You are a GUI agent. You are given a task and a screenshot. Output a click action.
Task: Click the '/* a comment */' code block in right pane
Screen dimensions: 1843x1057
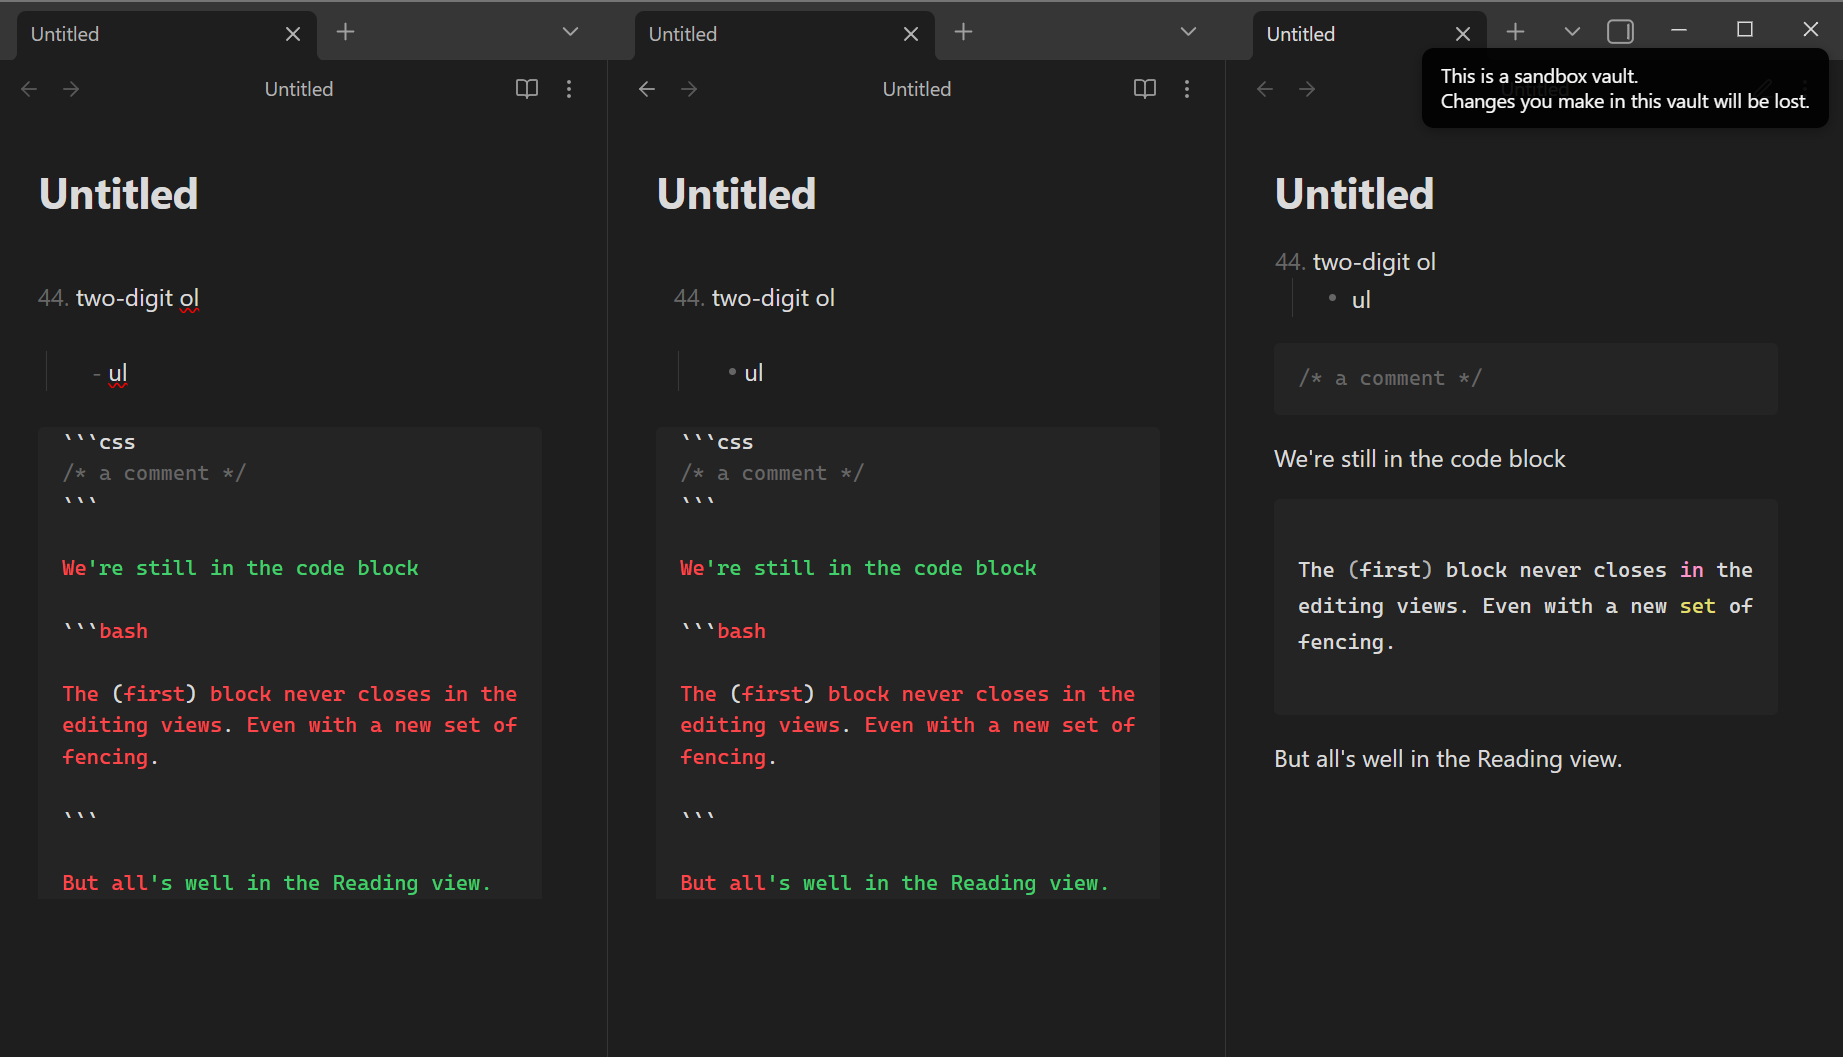click(x=1526, y=379)
